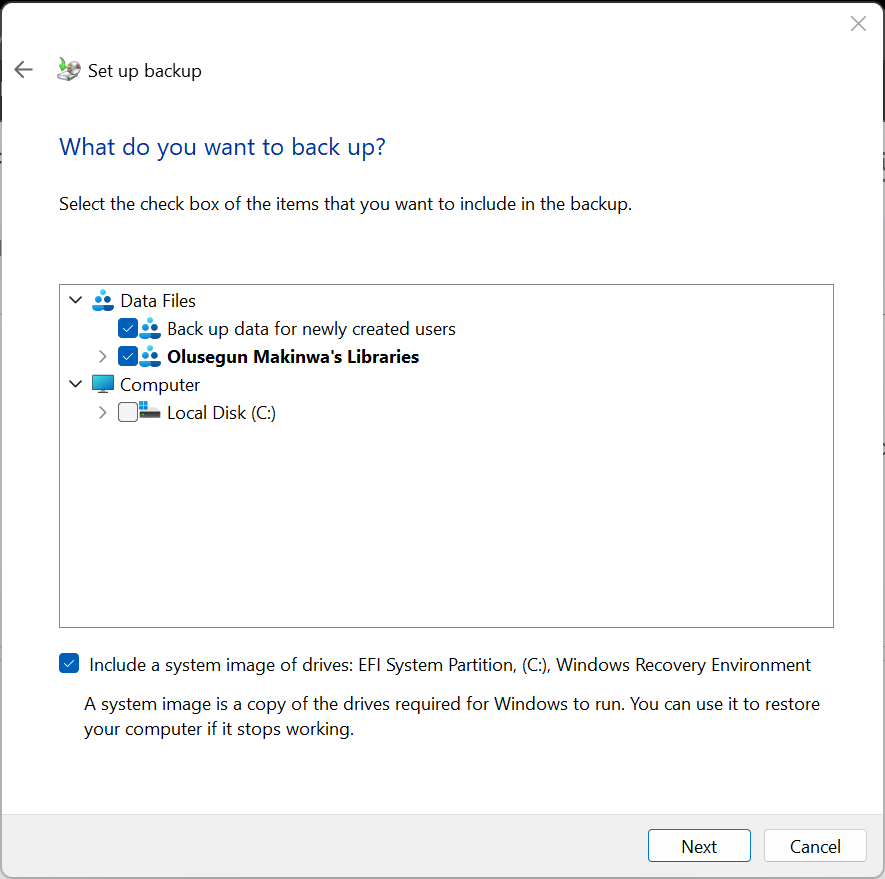Collapse the Computer tree node

pos(76,384)
